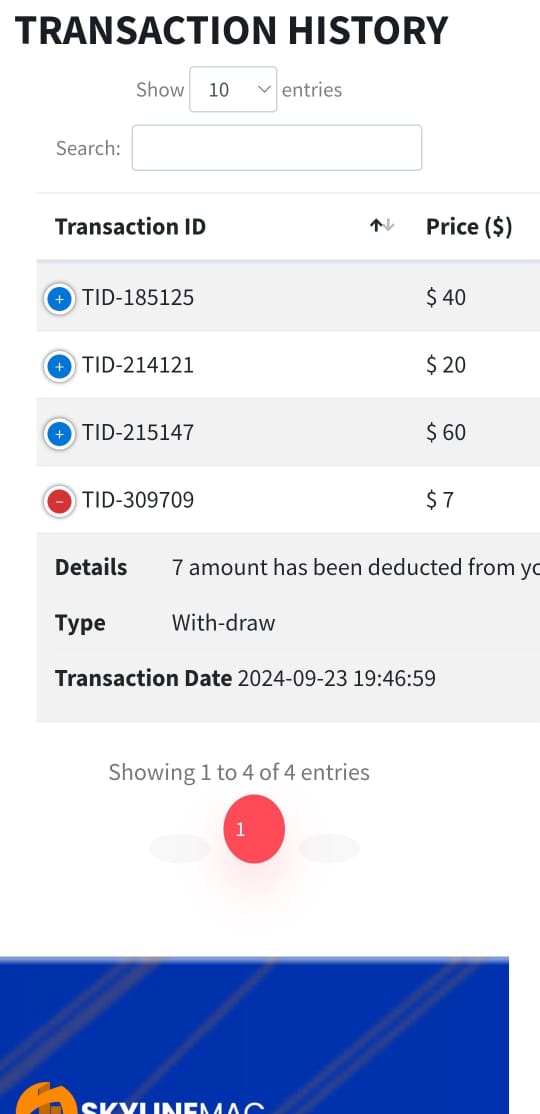Screen dimensions: 540x1114
Task: Sort by the Transaction ID column arrows
Action: pyautogui.click(x=382, y=226)
